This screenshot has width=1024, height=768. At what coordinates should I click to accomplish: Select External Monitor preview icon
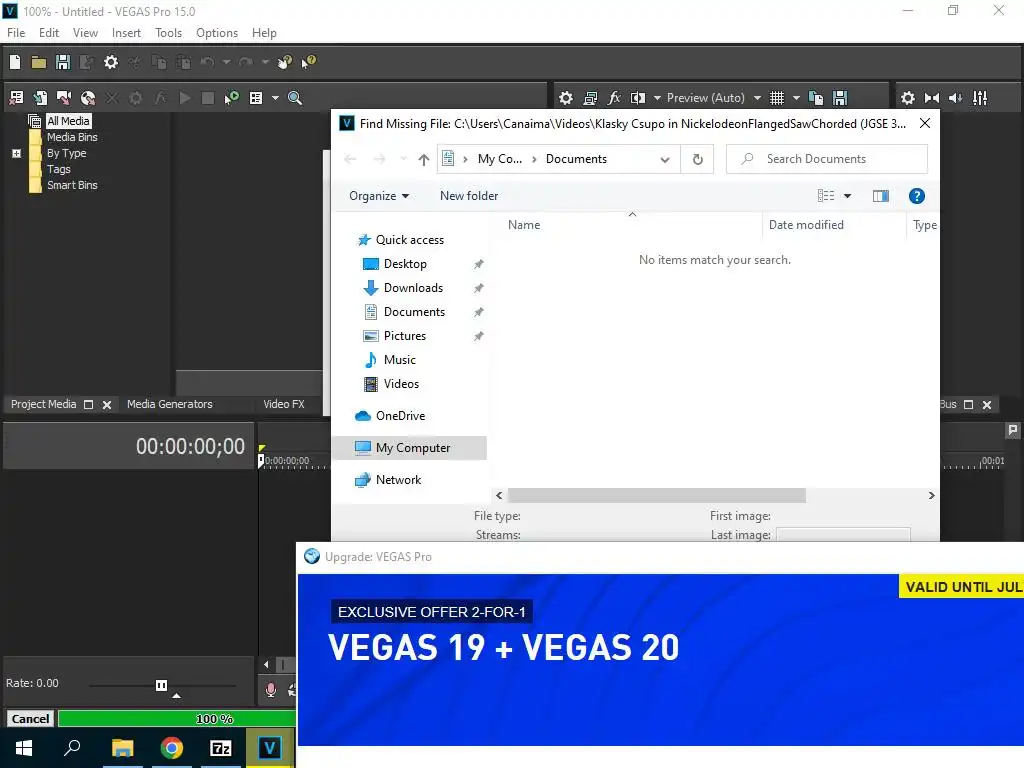point(590,98)
